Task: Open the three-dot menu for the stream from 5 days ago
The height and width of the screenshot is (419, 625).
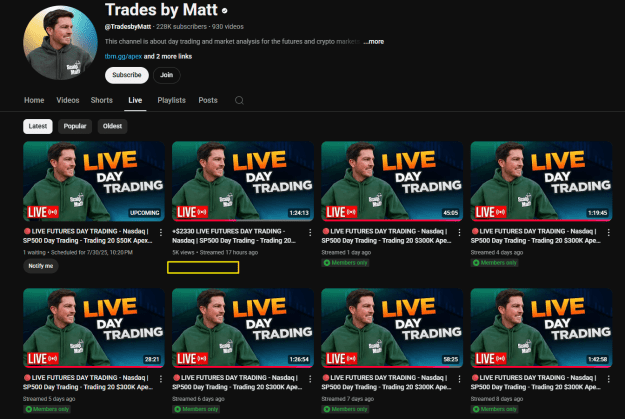Action: pyautogui.click(x=161, y=379)
